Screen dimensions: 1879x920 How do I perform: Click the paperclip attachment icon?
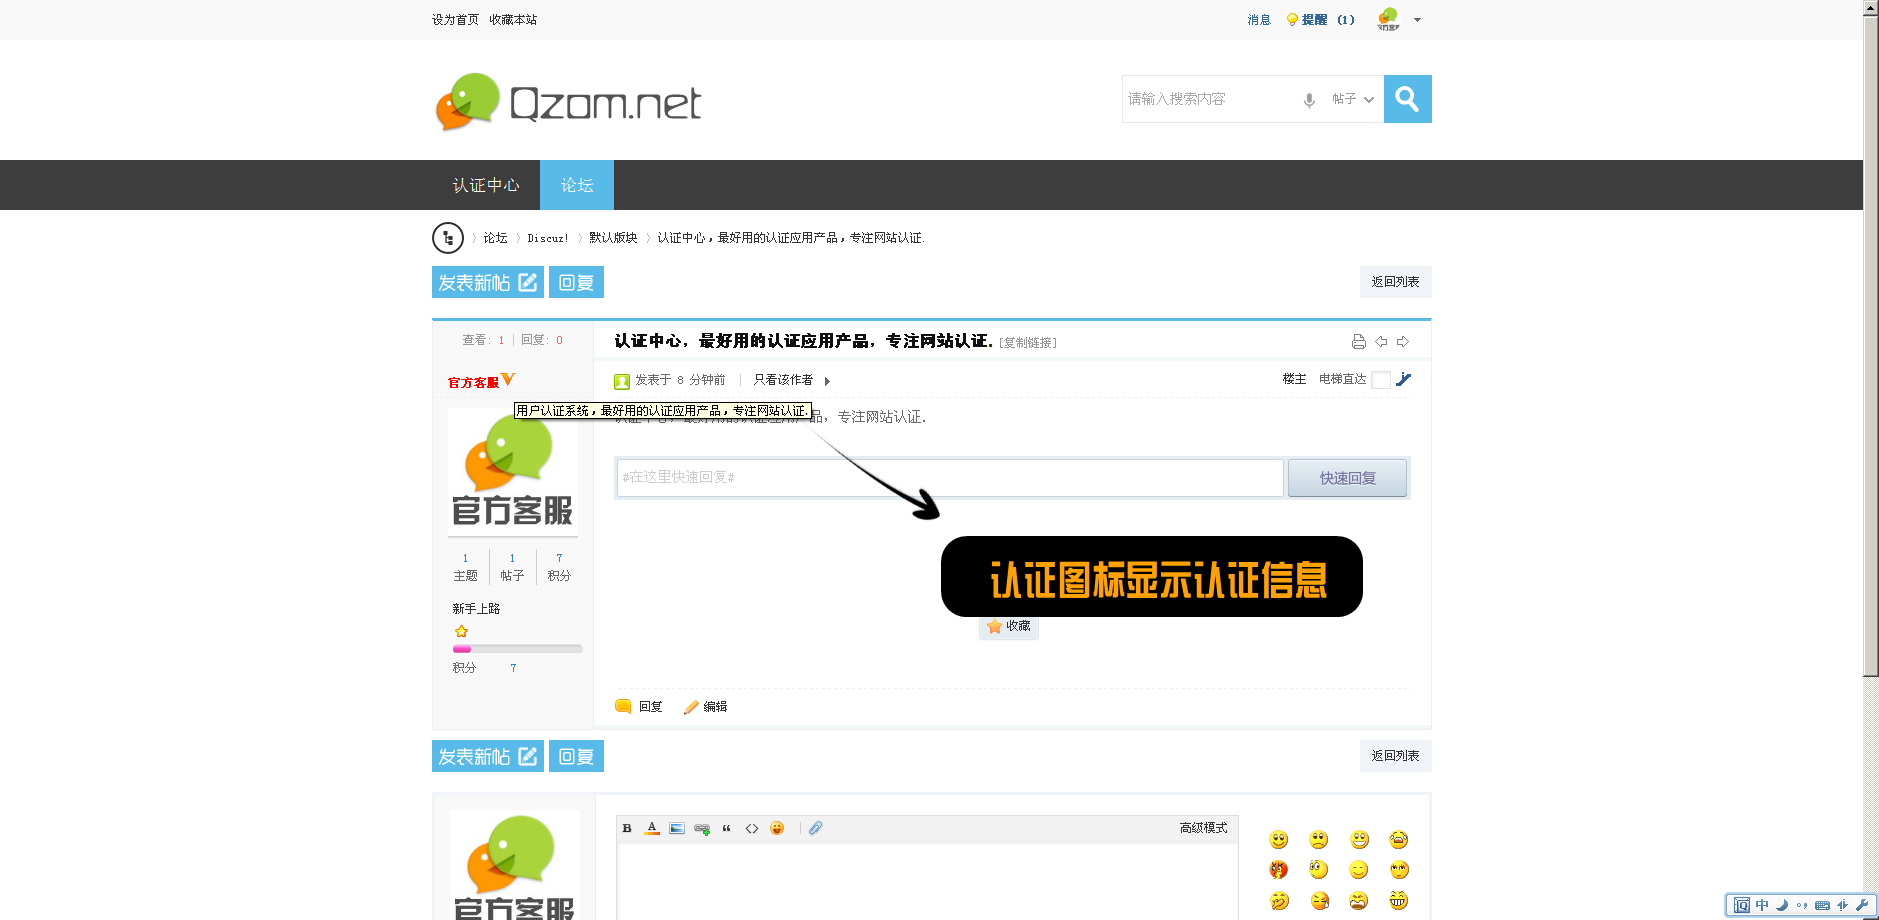(x=816, y=828)
